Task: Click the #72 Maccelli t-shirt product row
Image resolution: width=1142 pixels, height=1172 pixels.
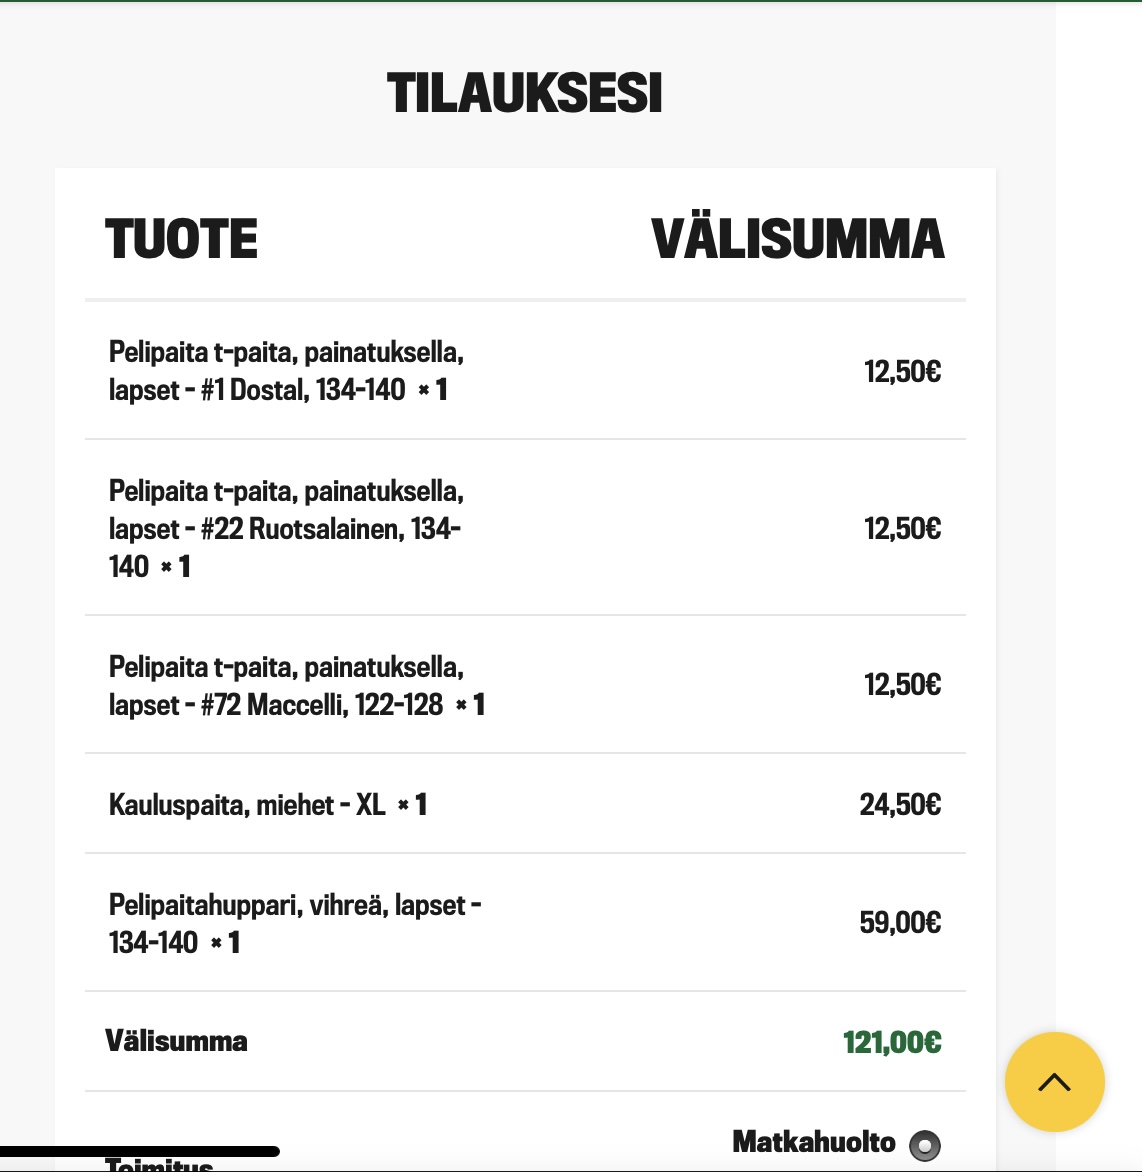Action: click(525, 685)
